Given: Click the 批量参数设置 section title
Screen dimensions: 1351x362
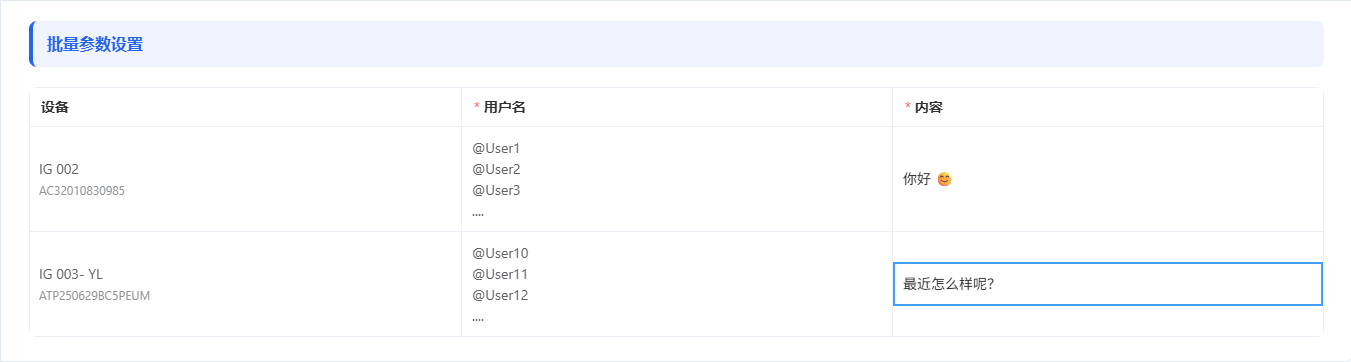Looking at the screenshot, I should 95,44.
